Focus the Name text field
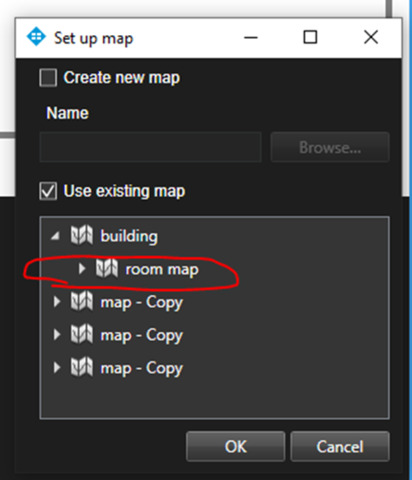Screen dimensions: 412x480 150,147
